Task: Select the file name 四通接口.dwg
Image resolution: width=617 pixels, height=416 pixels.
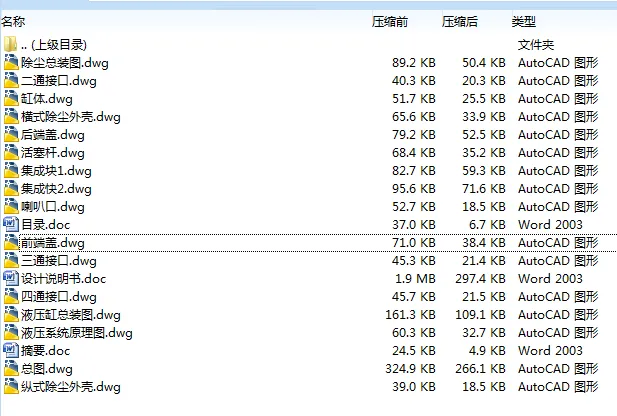Action: [x=59, y=296]
